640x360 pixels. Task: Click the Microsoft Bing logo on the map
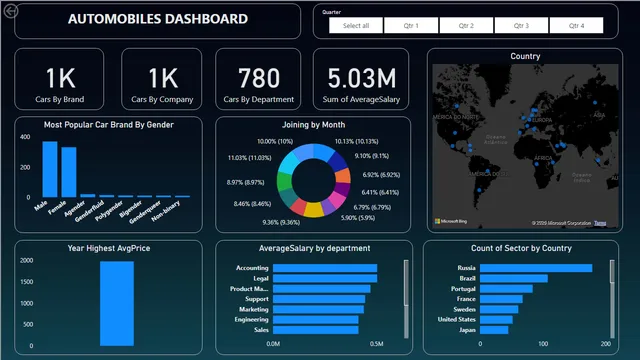tap(451, 221)
